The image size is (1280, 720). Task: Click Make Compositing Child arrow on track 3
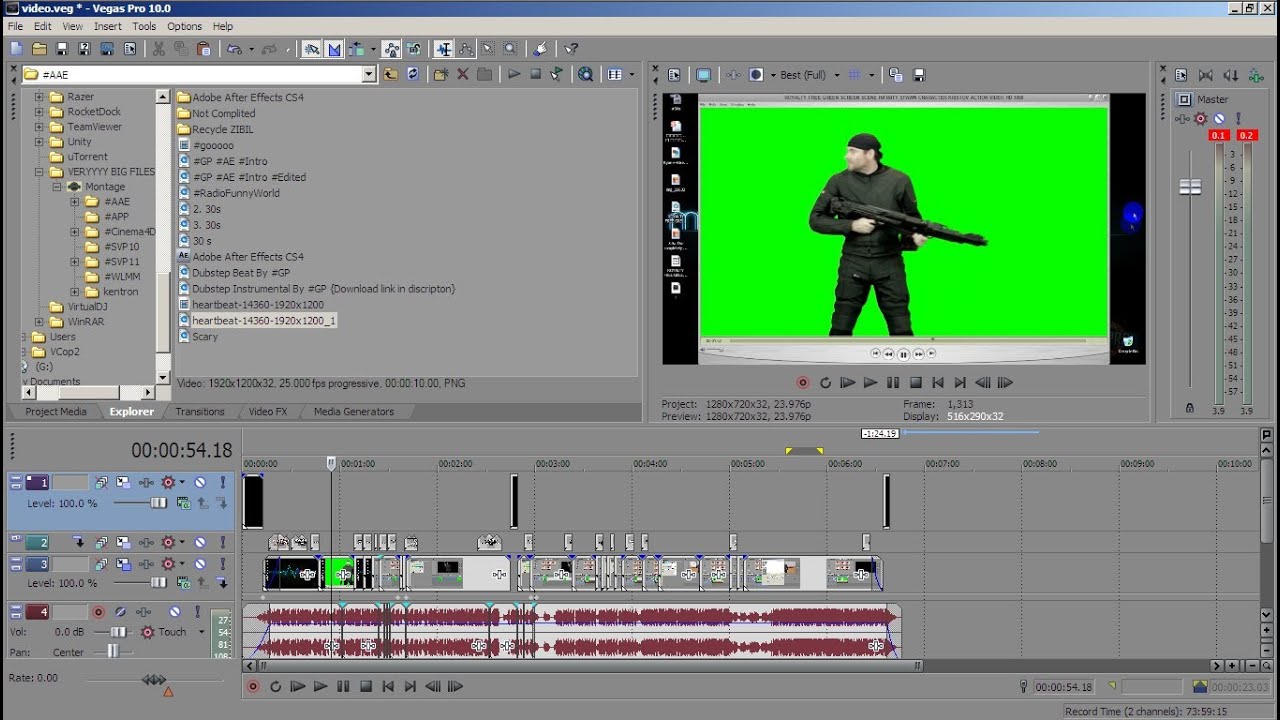pos(221,583)
